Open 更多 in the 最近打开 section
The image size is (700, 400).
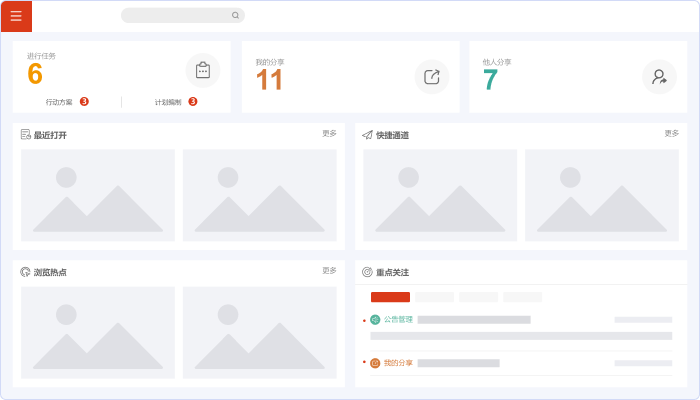pos(329,133)
